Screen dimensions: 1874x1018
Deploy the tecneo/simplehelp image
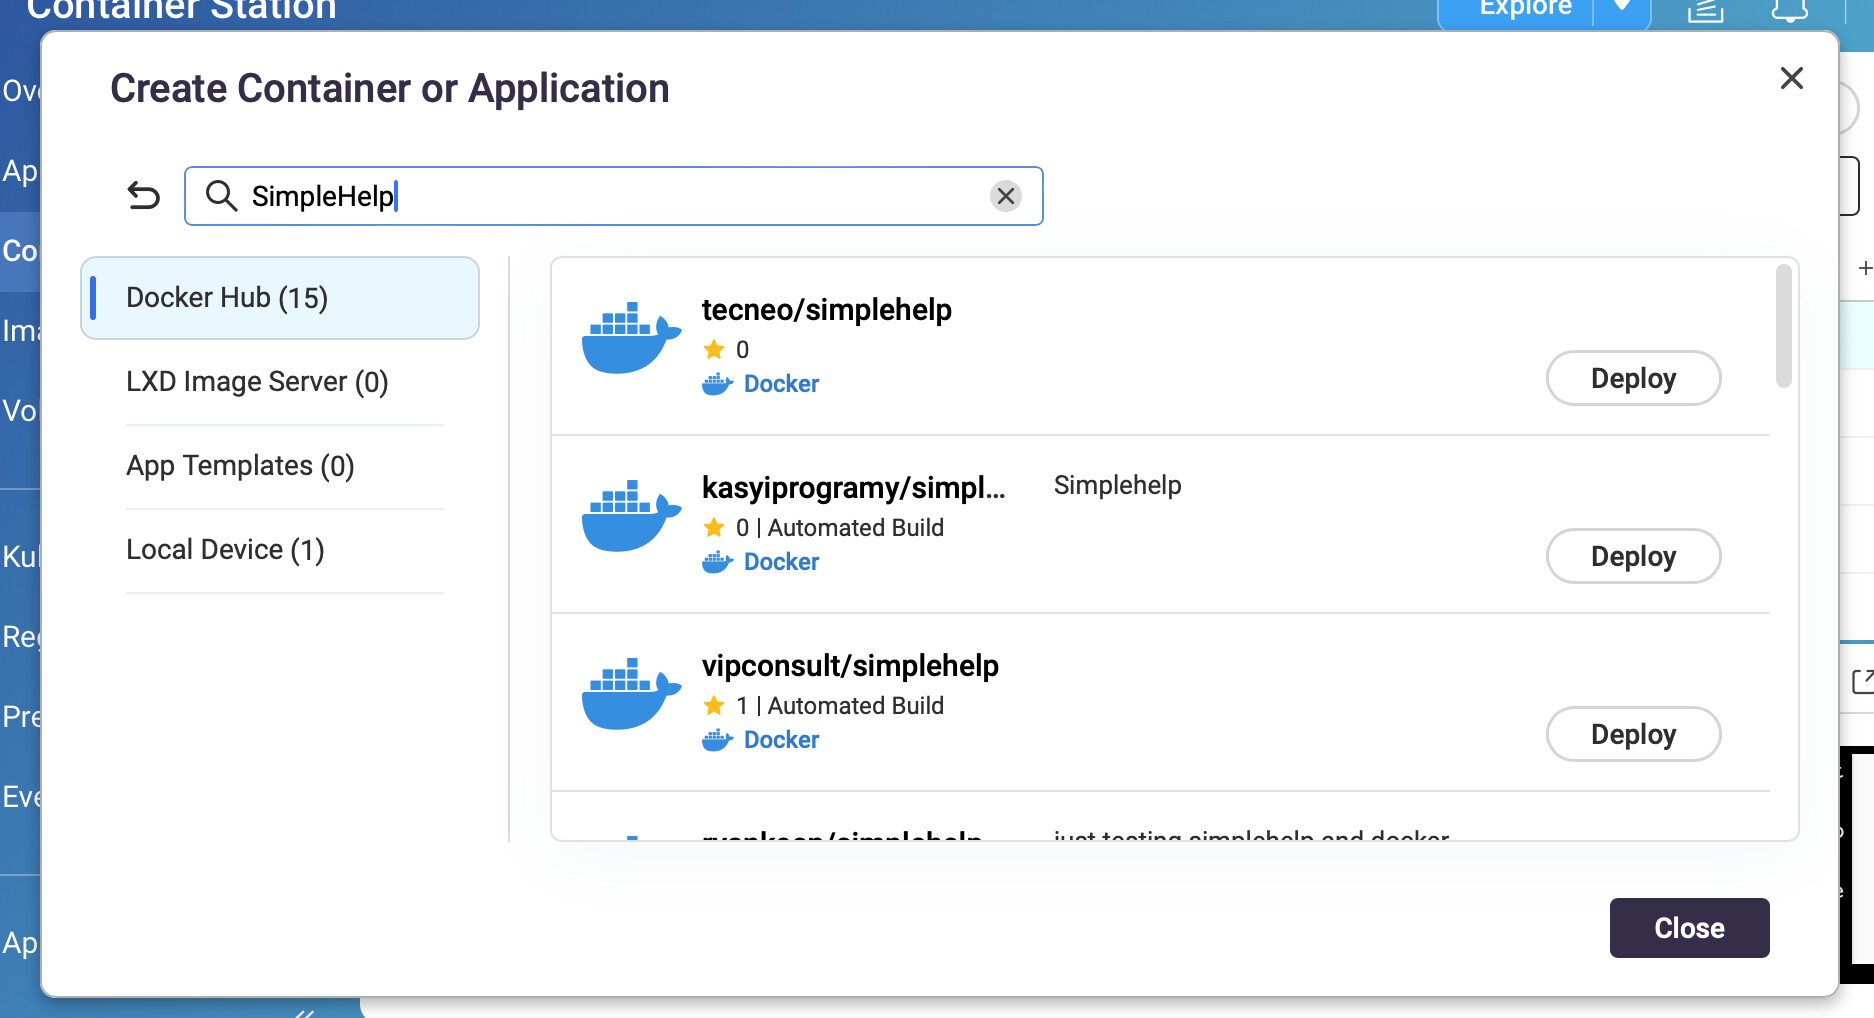tap(1633, 378)
